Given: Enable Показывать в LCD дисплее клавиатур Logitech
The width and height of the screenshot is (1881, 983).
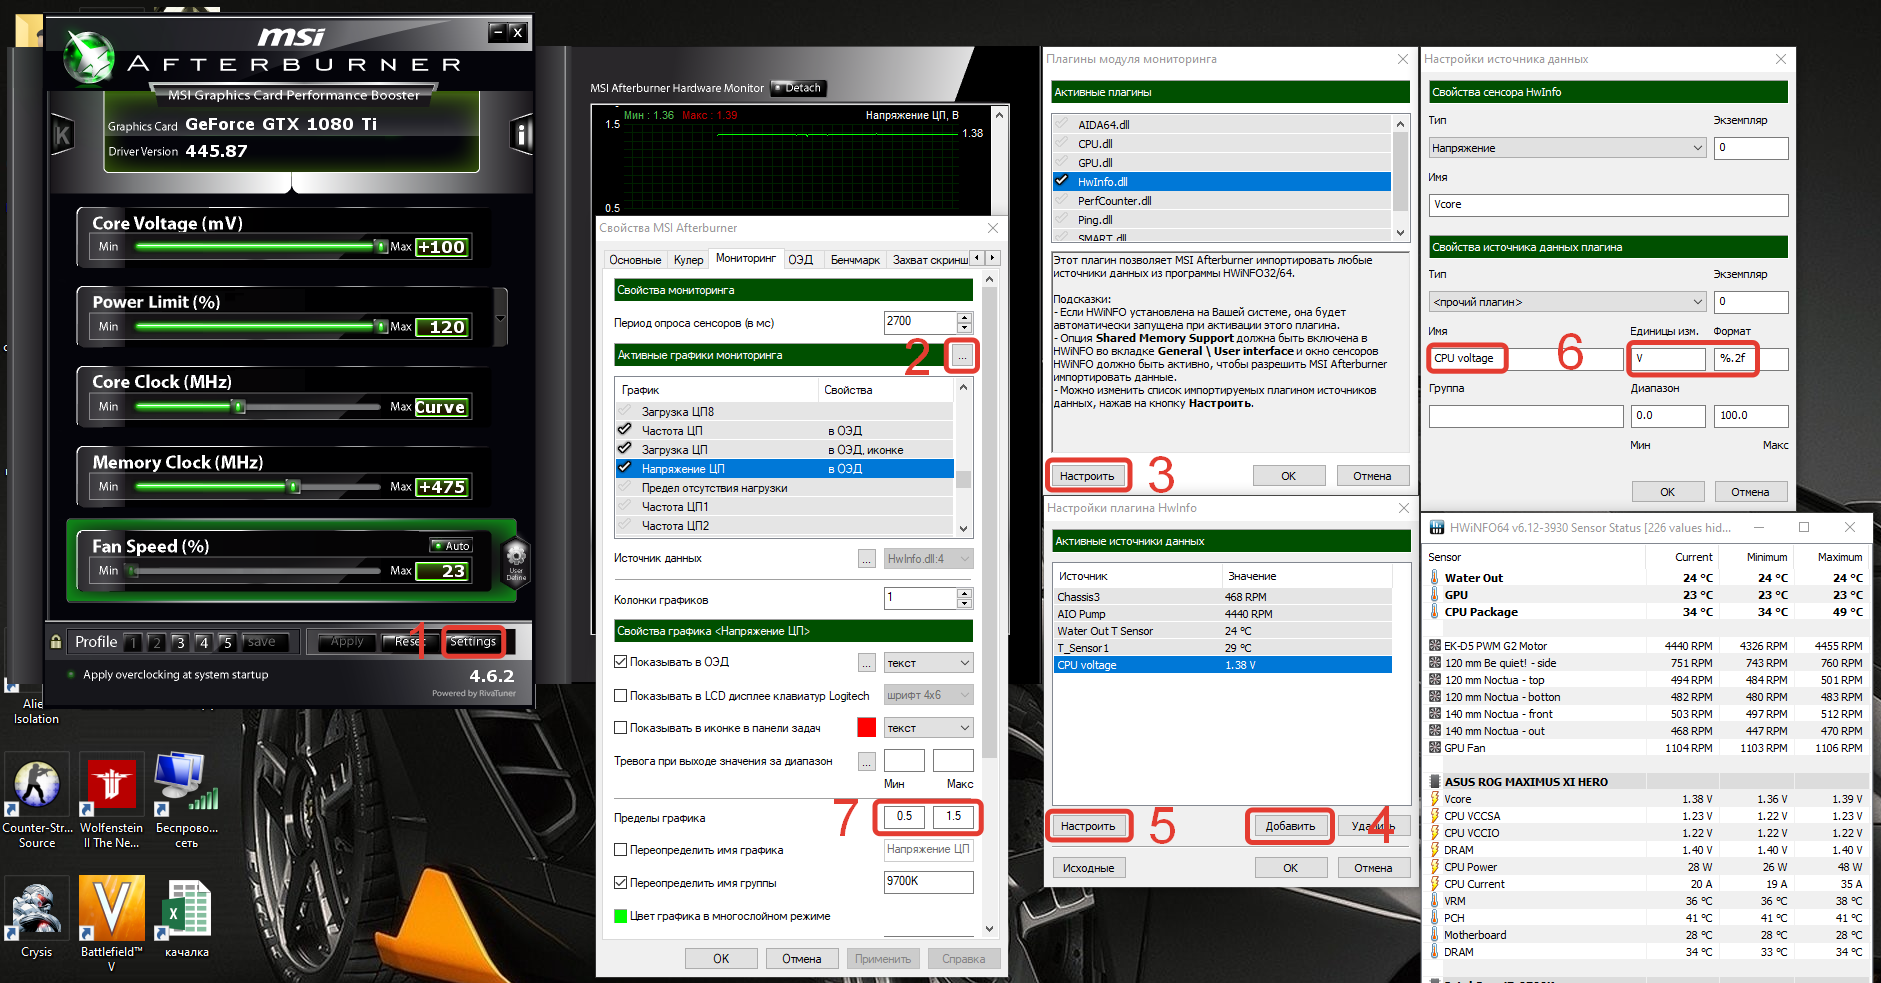Looking at the screenshot, I should click(x=620, y=696).
